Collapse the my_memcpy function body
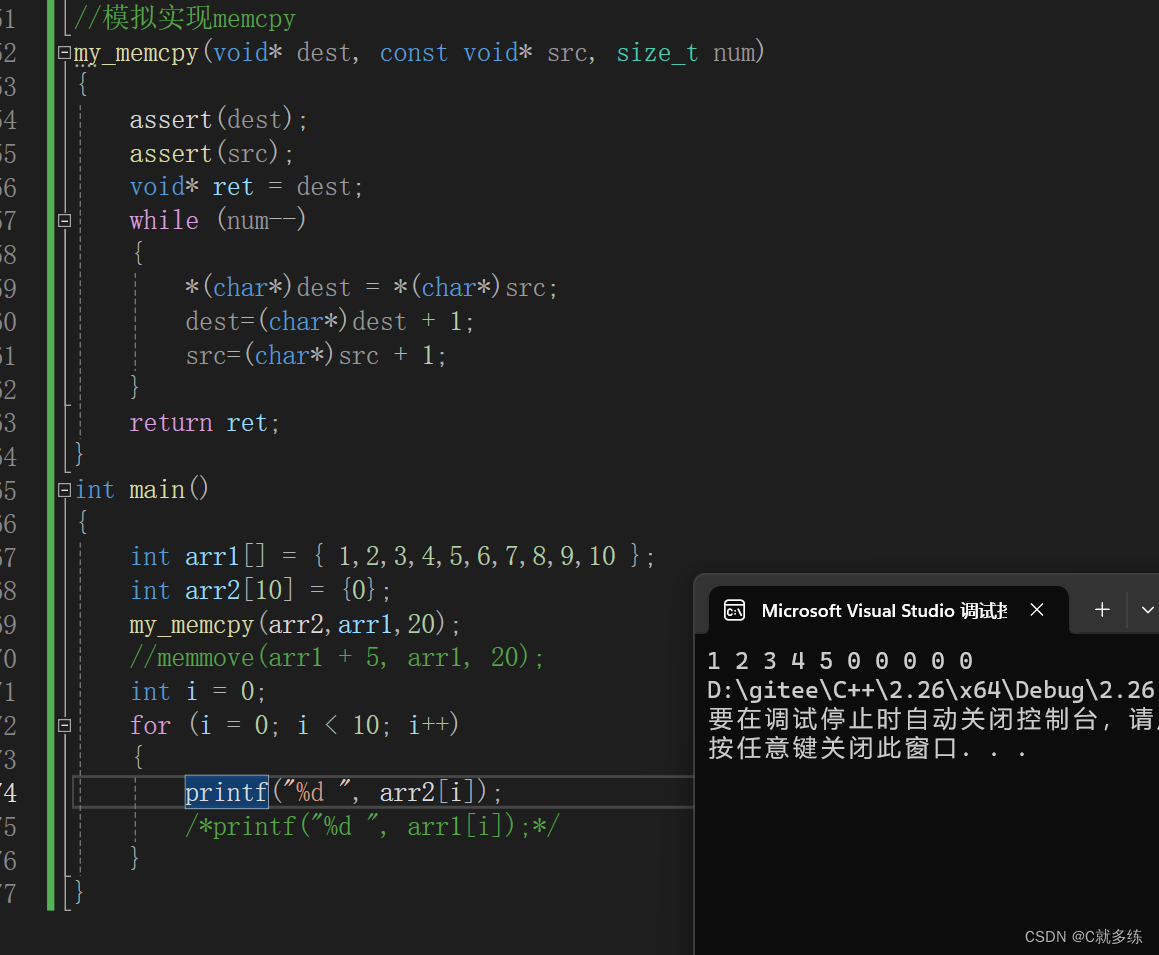This screenshot has height=955, width=1159. point(63,53)
